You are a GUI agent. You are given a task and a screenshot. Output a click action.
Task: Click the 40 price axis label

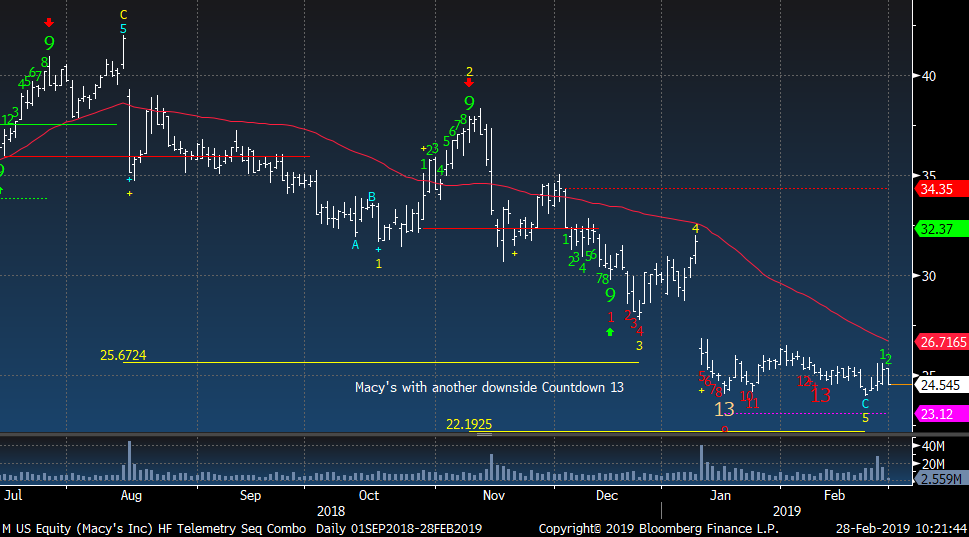click(929, 76)
